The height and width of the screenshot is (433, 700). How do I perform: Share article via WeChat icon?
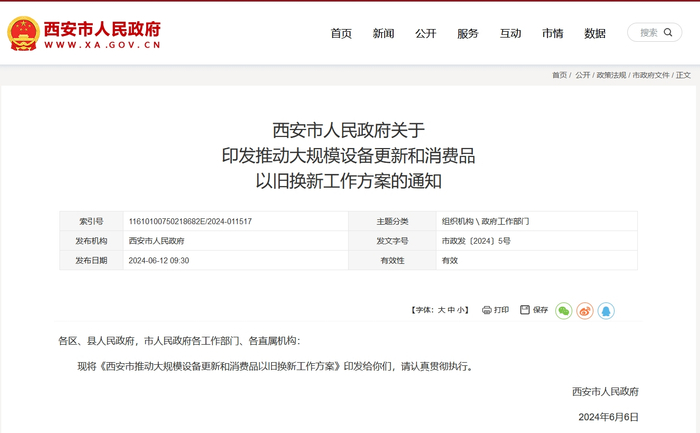pyautogui.click(x=563, y=311)
